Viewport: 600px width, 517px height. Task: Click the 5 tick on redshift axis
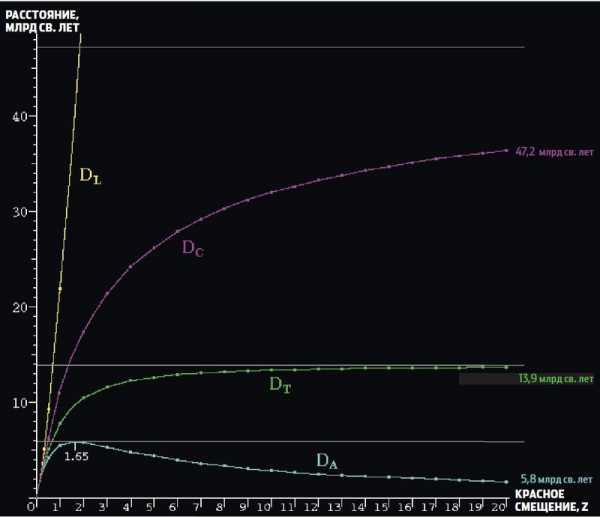point(149,507)
